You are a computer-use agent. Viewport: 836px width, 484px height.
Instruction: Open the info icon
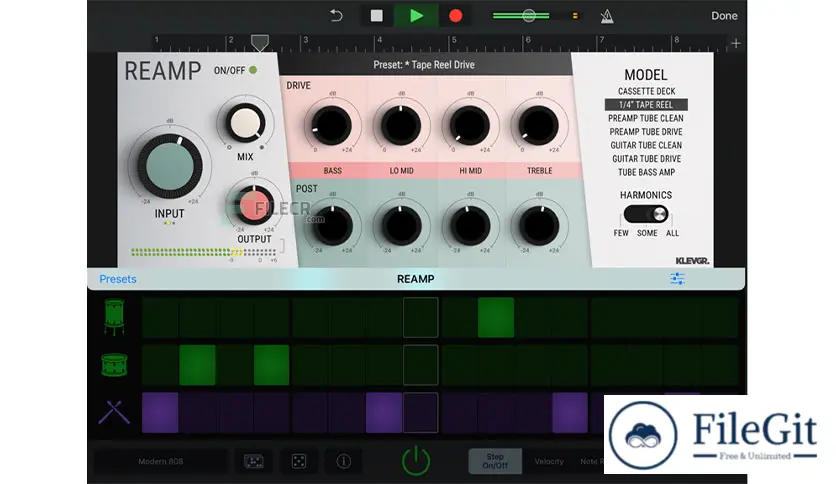click(x=343, y=461)
